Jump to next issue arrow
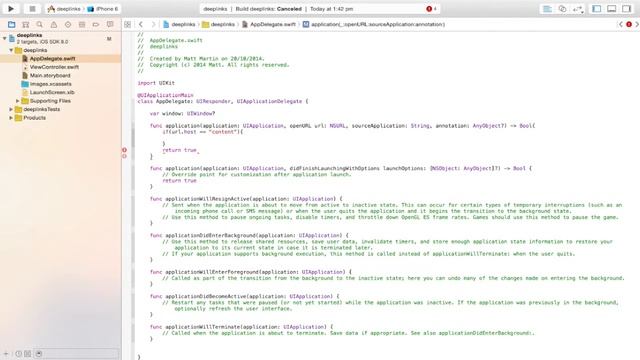 click(x=637, y=24)
